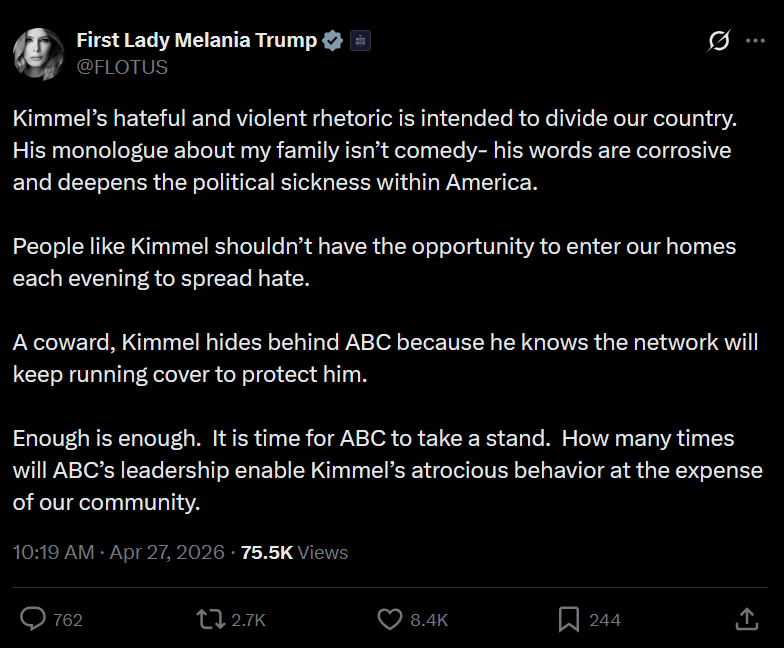Open the Grok explain-this-post icon
784x648 pixels.
(718, 41)
